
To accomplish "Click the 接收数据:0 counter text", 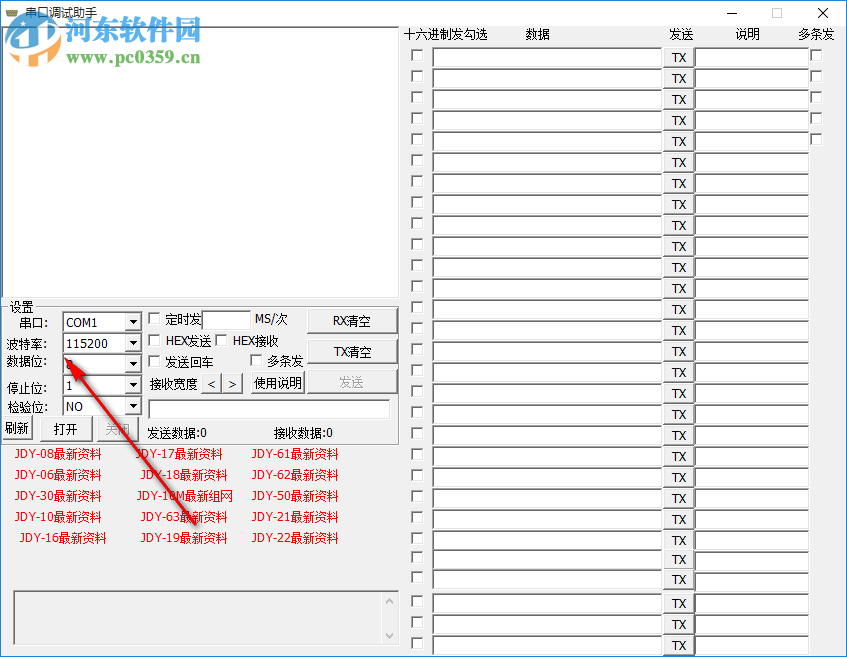I will click(303, 433).
